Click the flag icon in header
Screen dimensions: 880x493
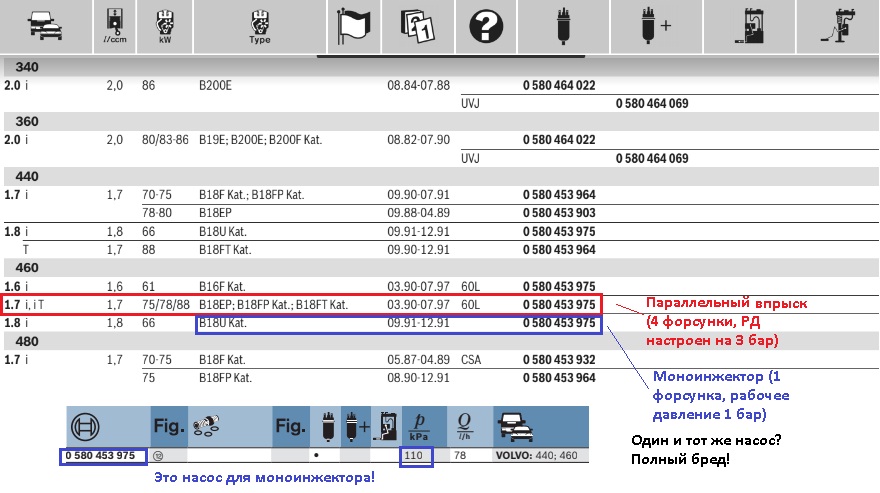coord(354,24)
